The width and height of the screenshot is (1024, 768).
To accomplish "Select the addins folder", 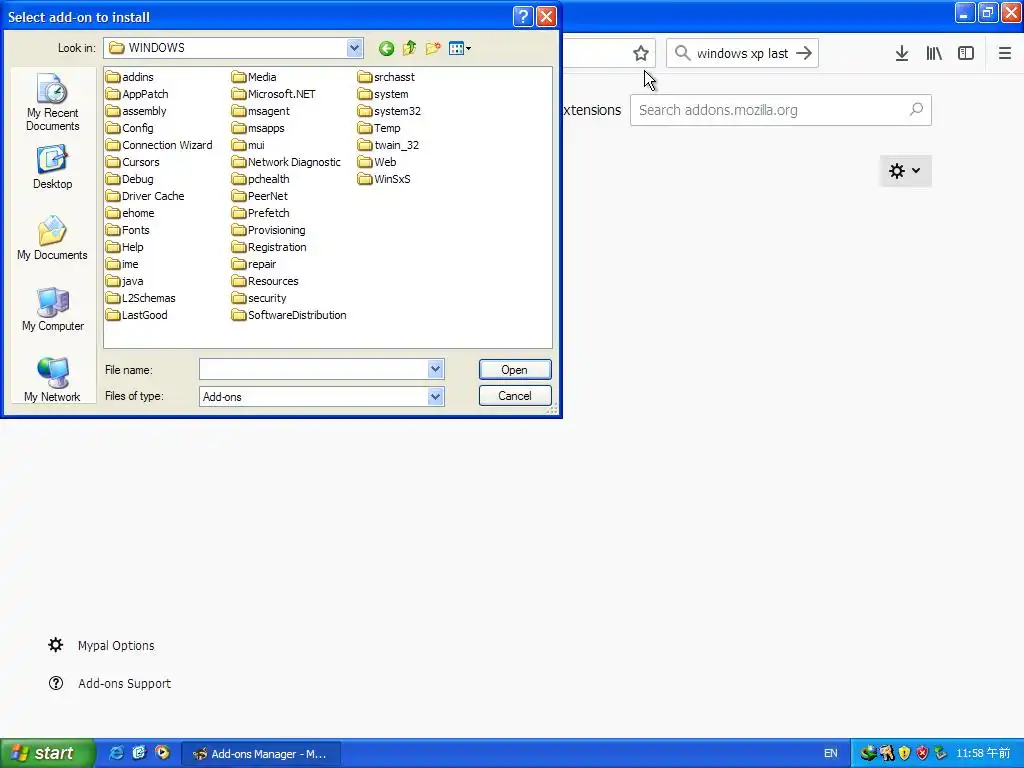I will (x=130, y=77).
